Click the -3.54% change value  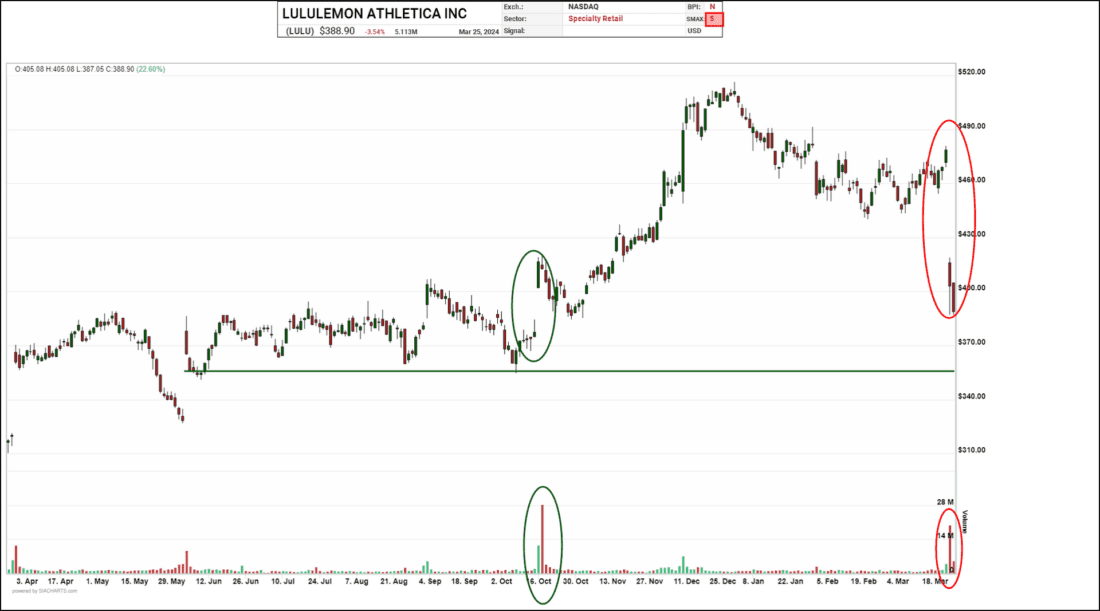tap(378, 32)
